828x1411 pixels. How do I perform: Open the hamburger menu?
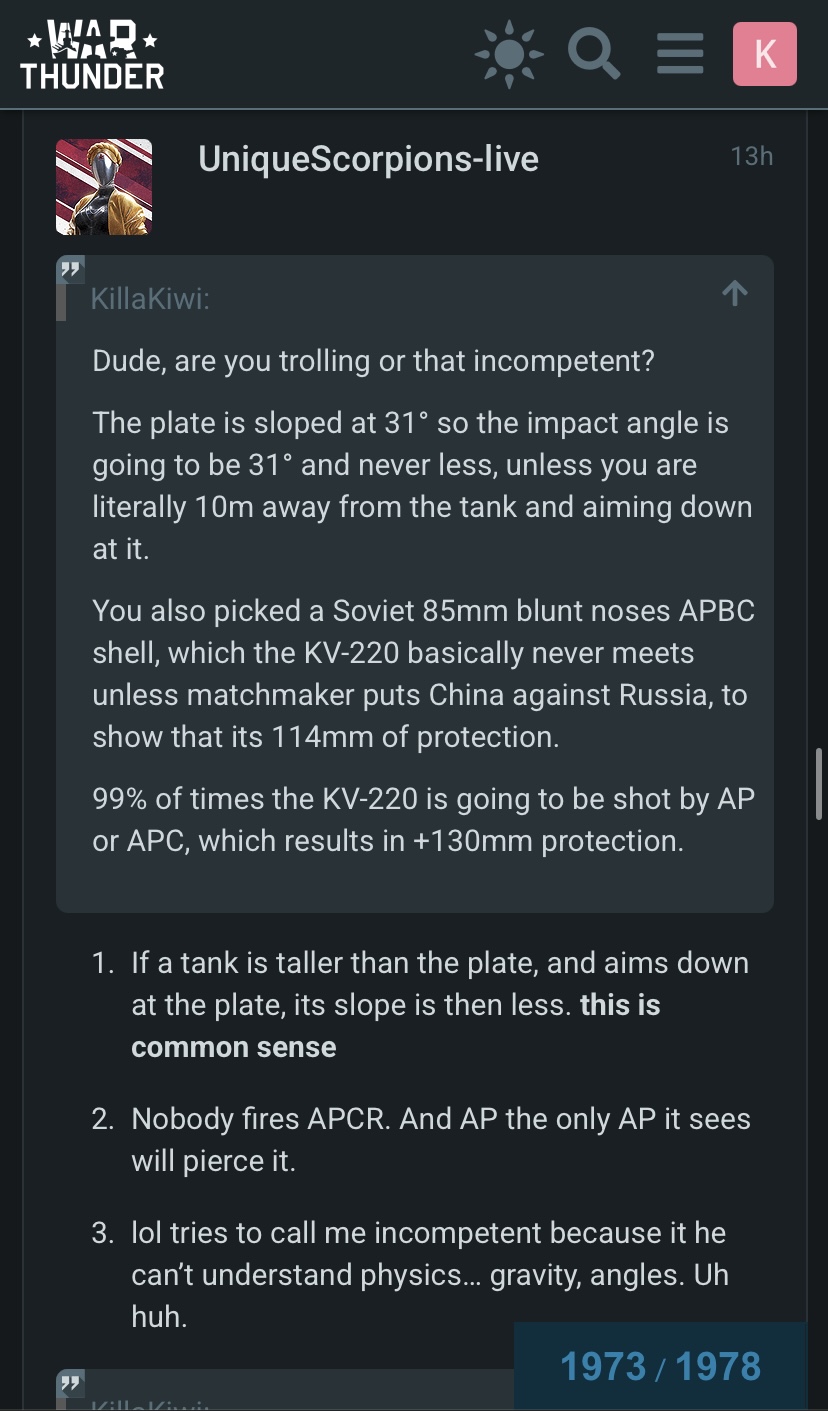pyautogui.click(x=680, y=54)
